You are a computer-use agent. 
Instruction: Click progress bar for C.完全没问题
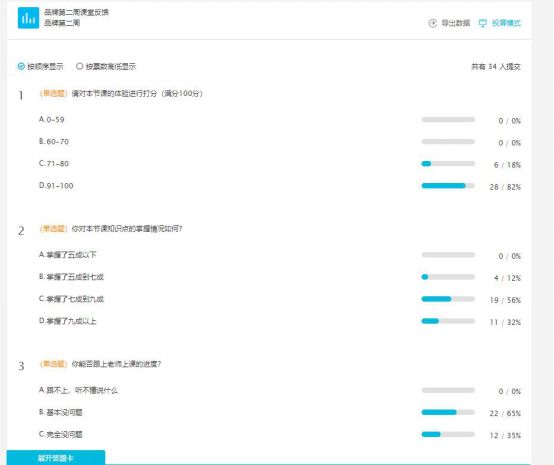pyautogui.click(x=448, y=435)
